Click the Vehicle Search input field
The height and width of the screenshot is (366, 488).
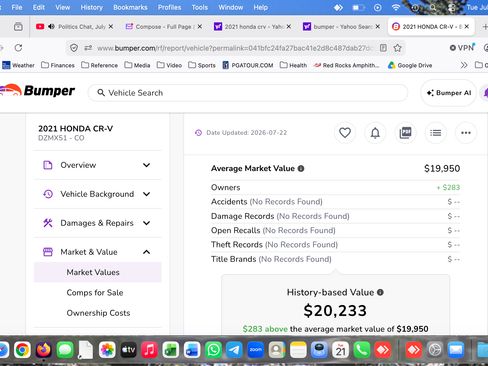(248, 93)
